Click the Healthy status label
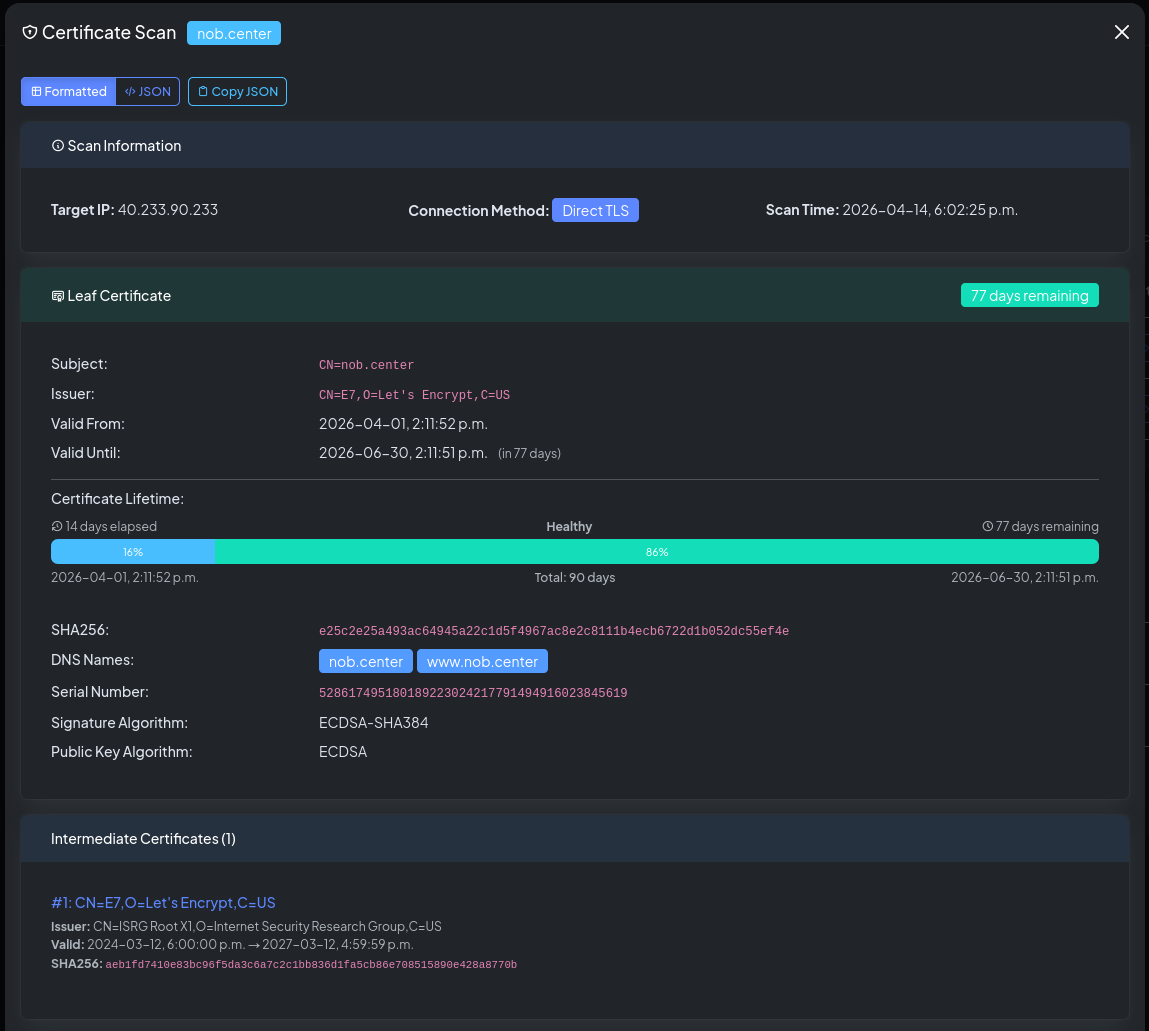 click(x=569, y=526)
